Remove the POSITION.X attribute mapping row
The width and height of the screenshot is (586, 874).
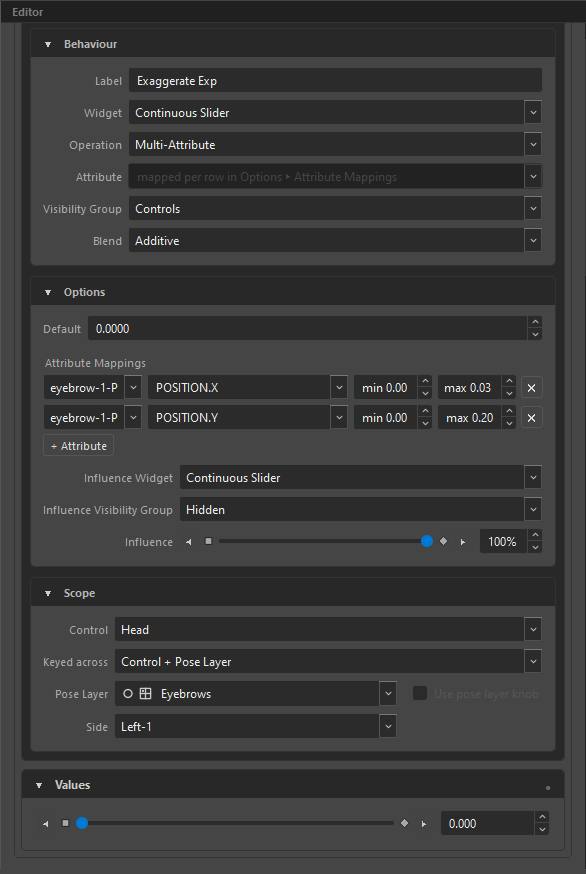pos(531,387)
